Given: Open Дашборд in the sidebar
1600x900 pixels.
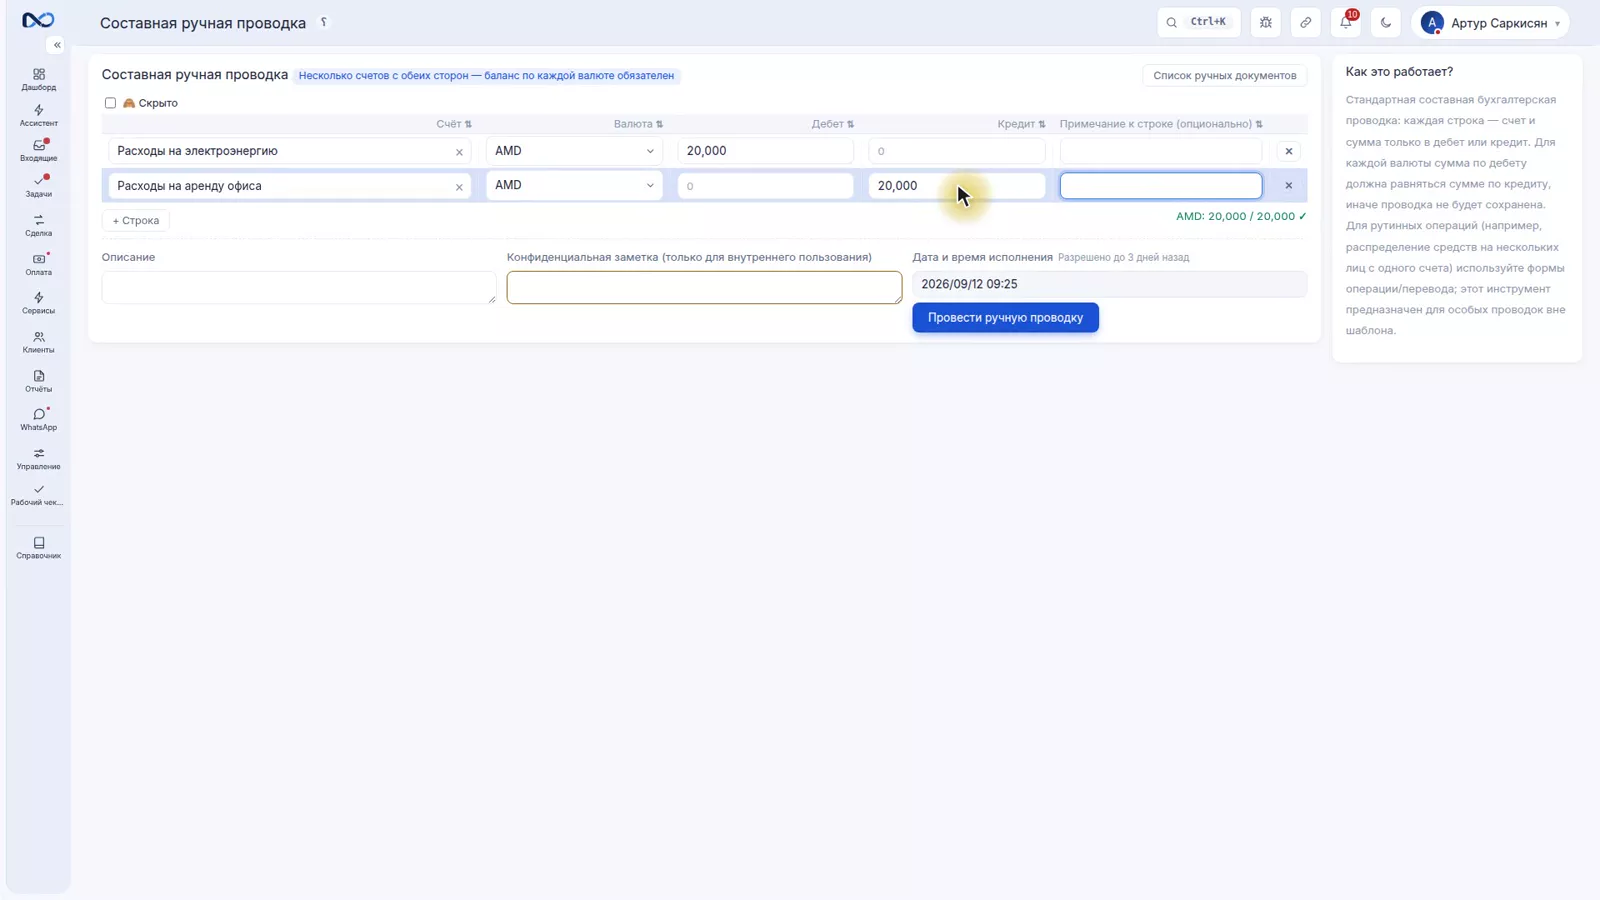Looking at the screenshot, I should coord(39,79).
